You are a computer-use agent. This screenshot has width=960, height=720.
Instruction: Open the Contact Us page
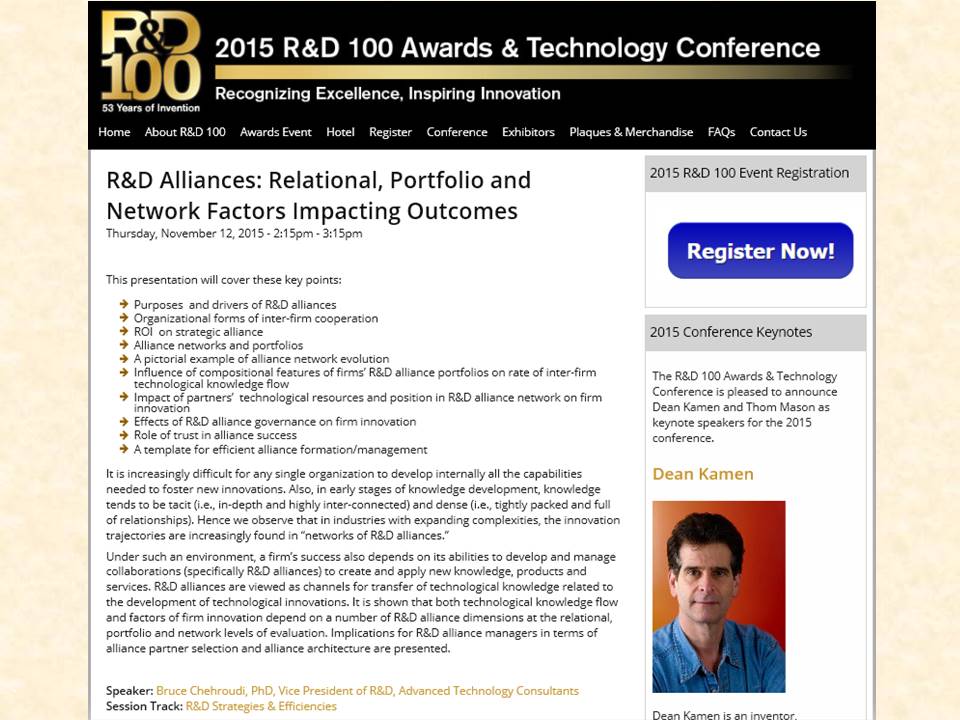pyautogui.click(x=778, y=132)
